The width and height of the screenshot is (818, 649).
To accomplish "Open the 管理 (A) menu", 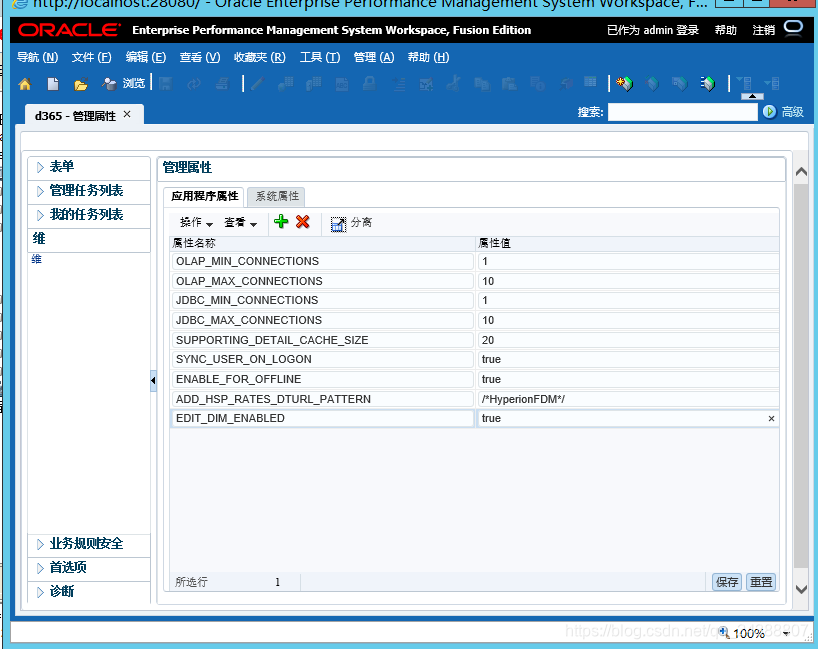I will (374, 57).
